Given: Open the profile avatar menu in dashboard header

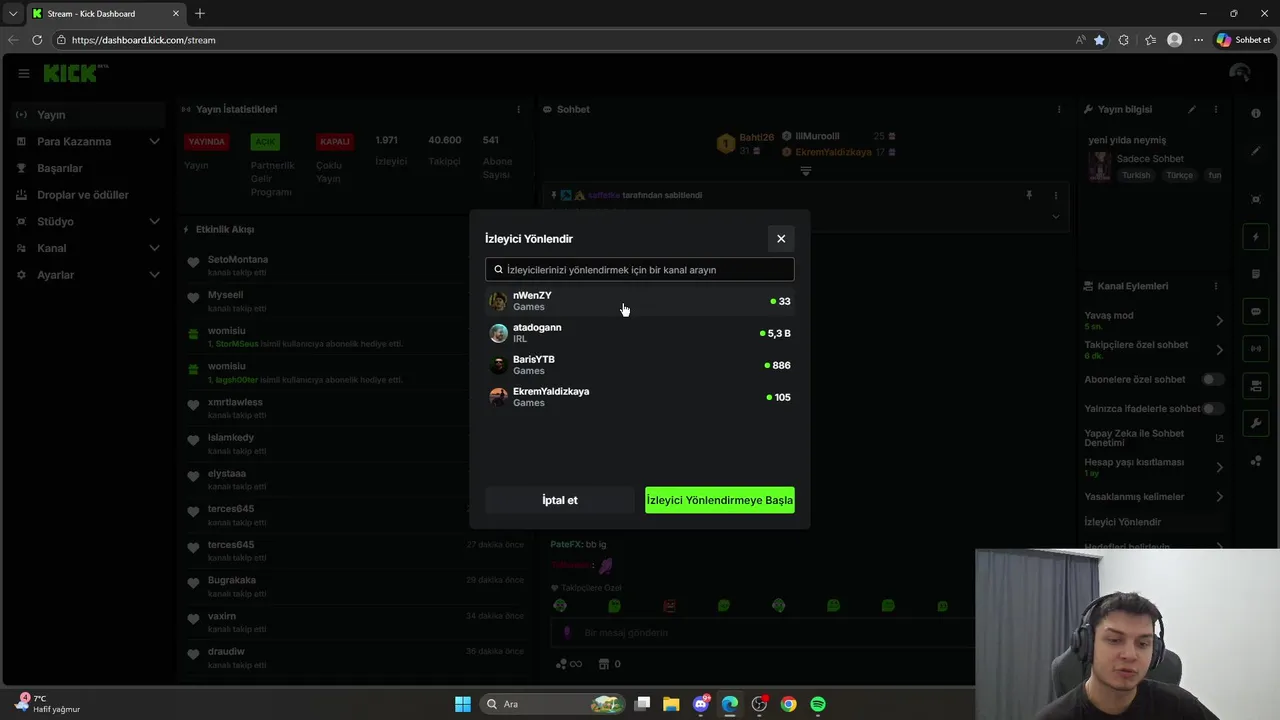Looking at the screenshot, I should 1240,73.
